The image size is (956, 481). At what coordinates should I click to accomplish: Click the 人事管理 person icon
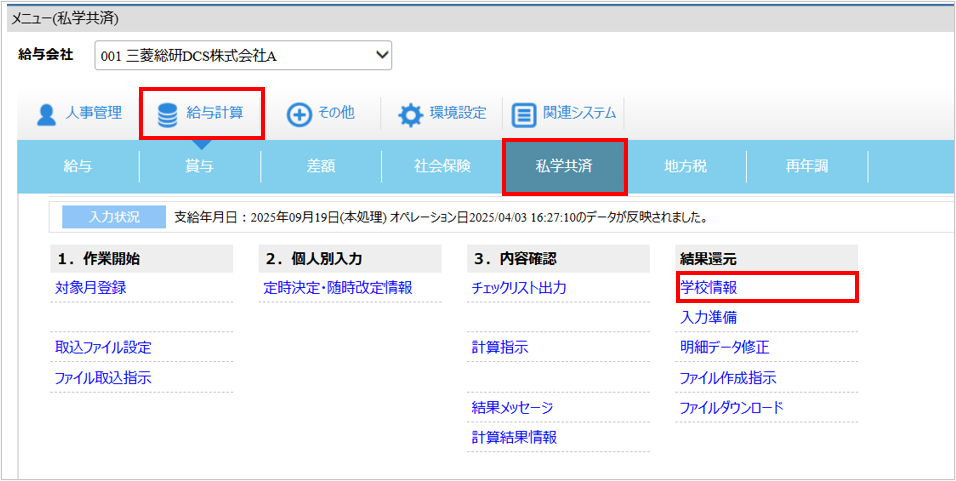coord(47,115)
